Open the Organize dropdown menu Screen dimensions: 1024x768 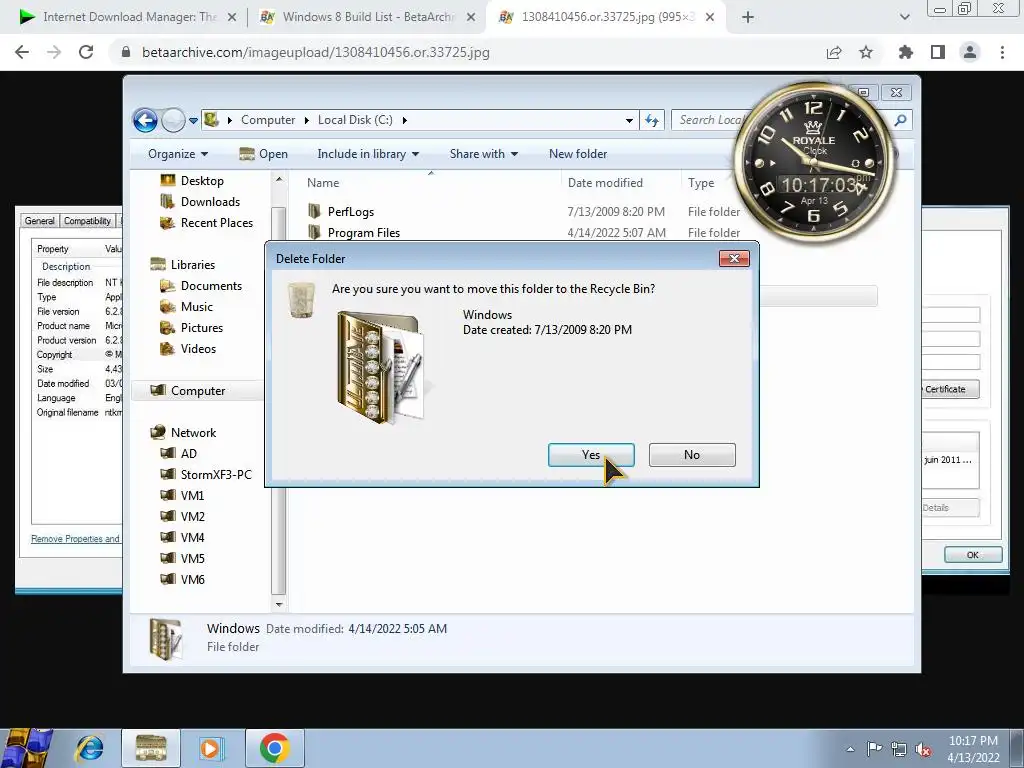[x=178, y=154]
